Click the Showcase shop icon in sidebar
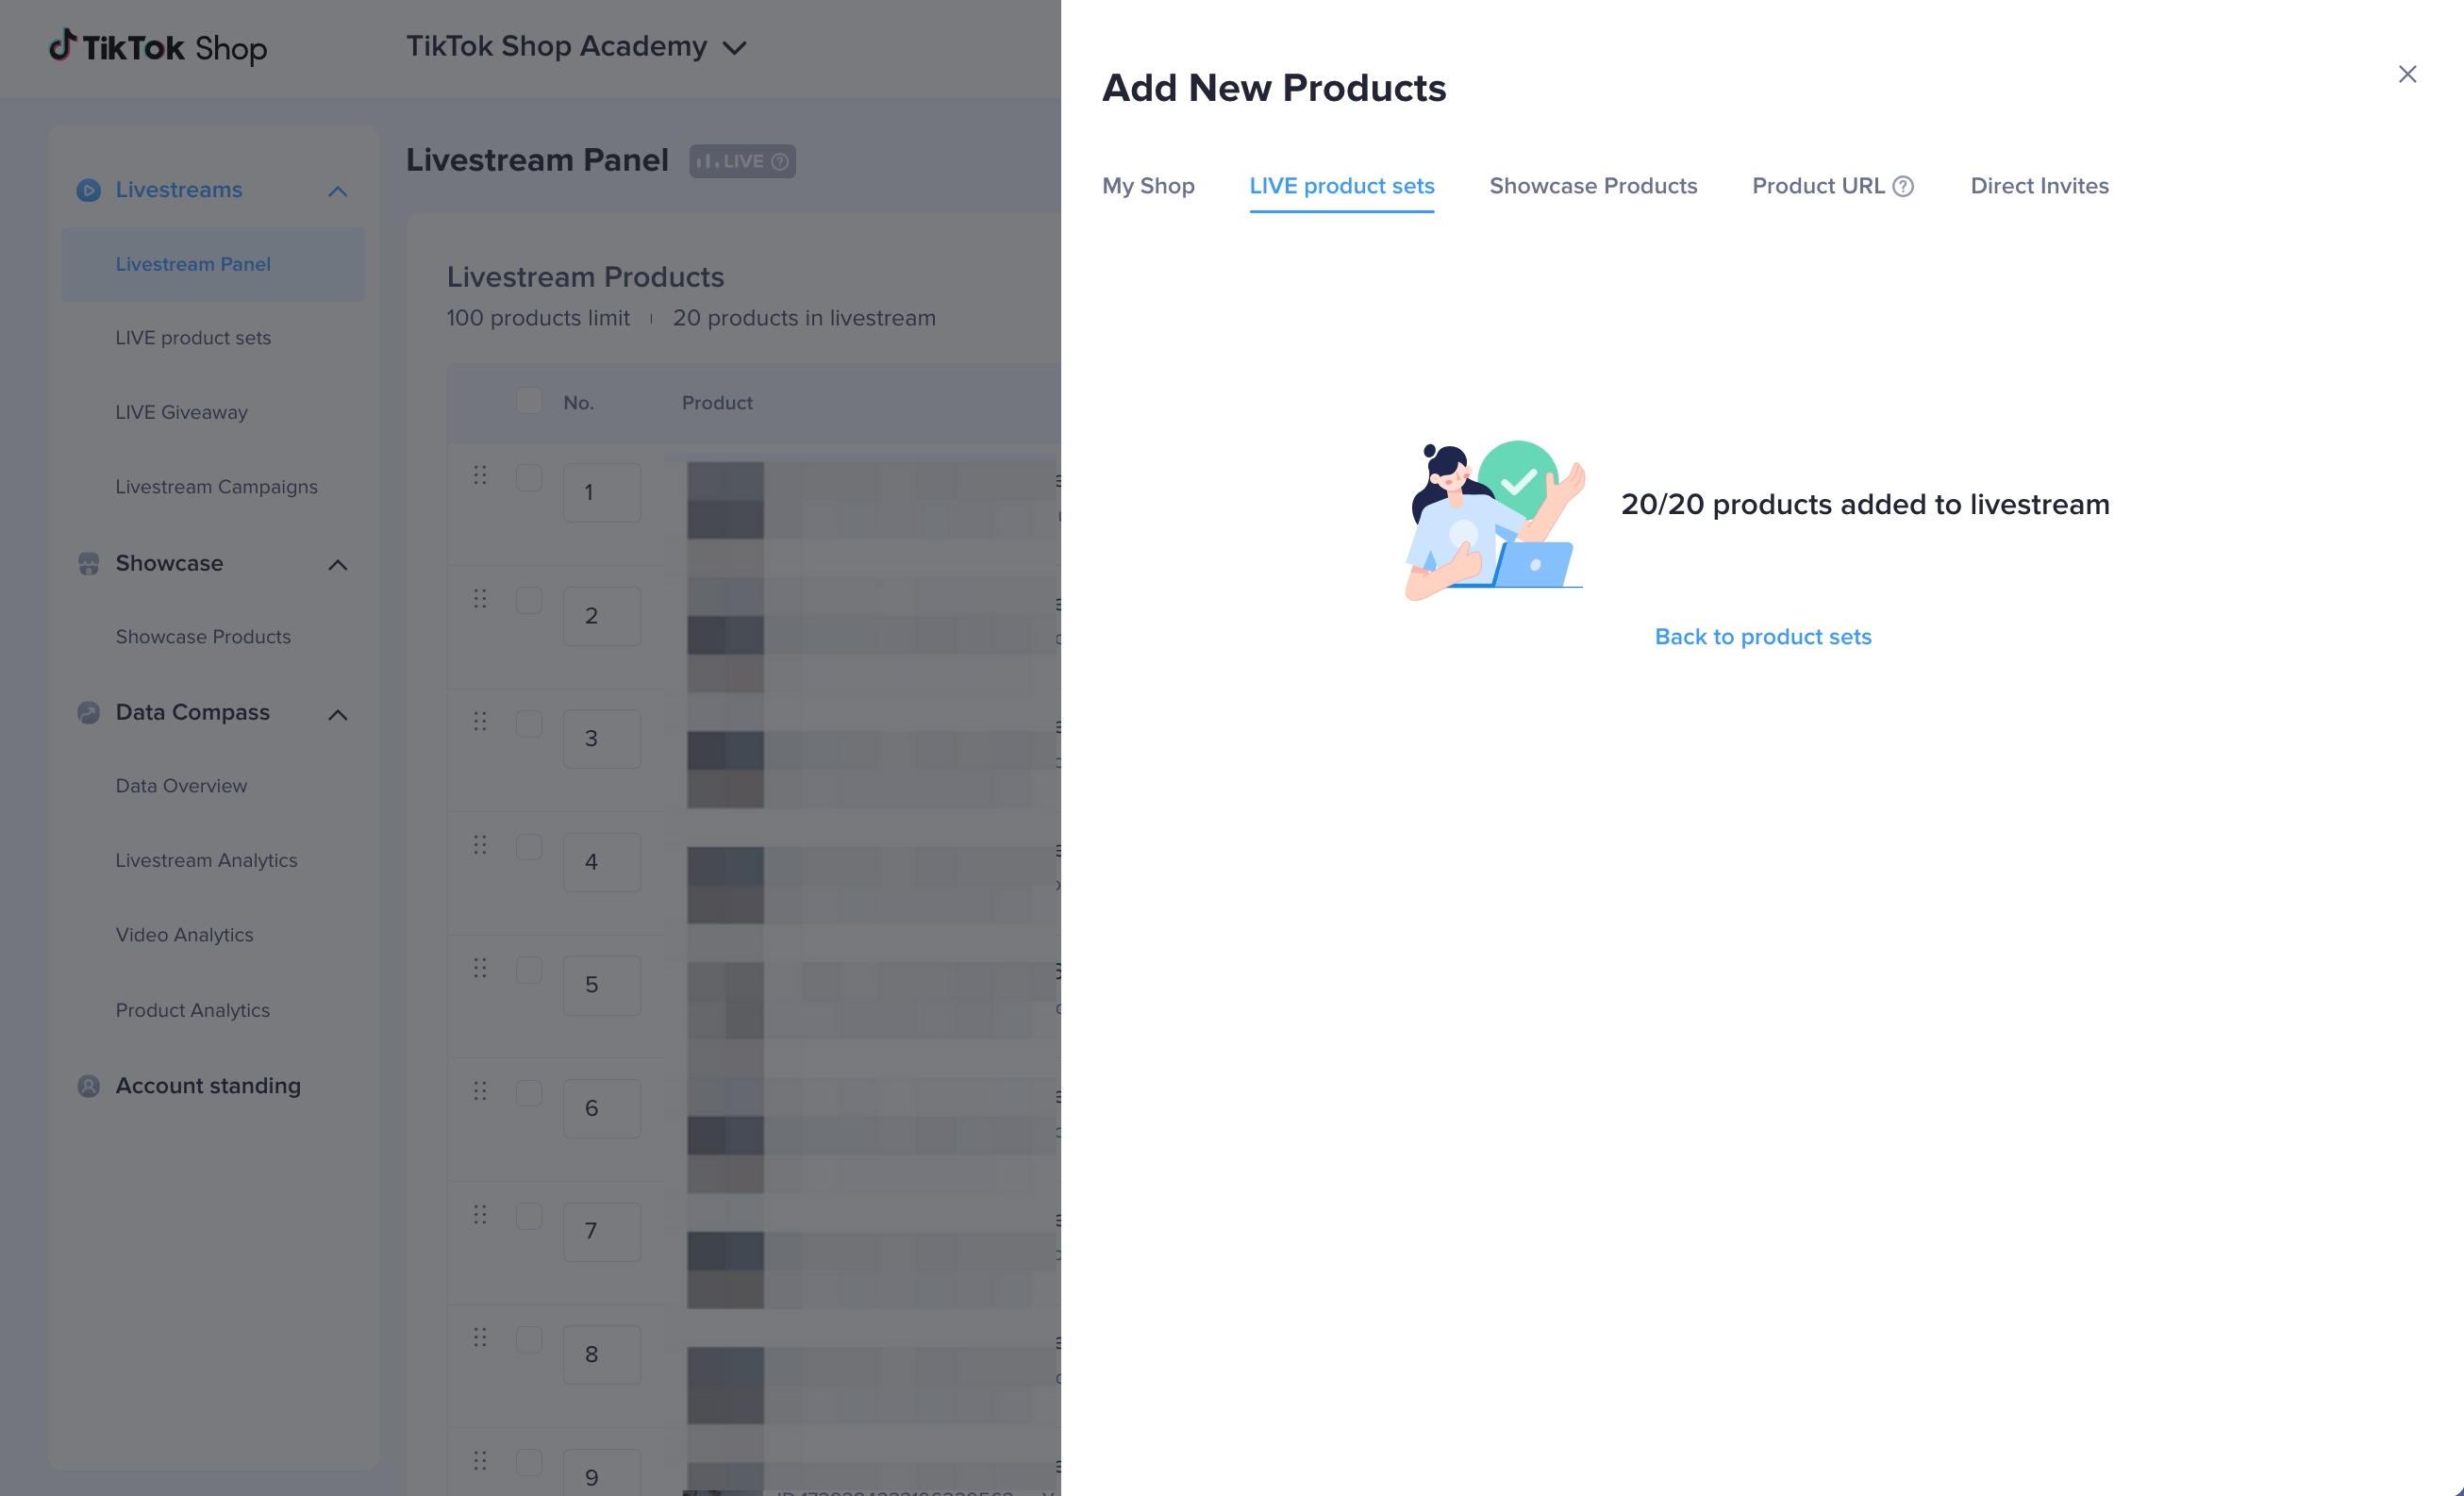Image resolution: width=2464 pixels, height=1496 pixels. [x=88, y=564]
